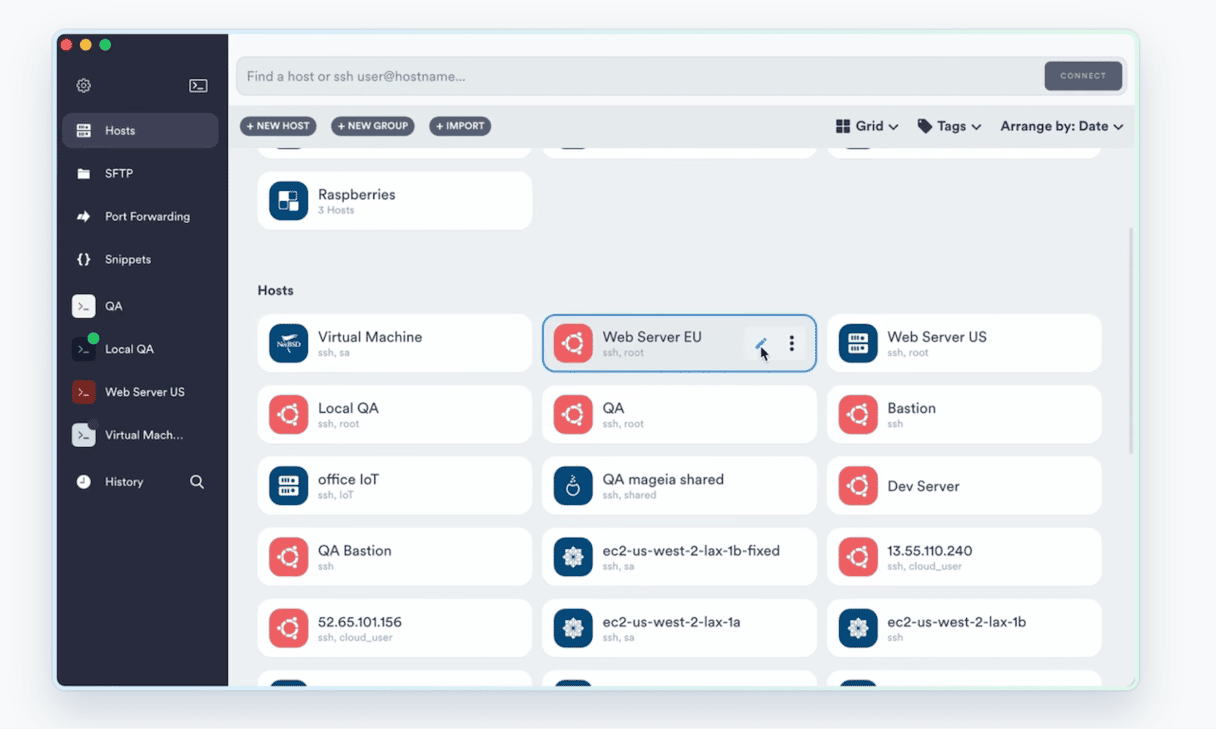Switch to the Local QA session tab
The height and width of the screenshot is (729, 1216).
point(140,349)
